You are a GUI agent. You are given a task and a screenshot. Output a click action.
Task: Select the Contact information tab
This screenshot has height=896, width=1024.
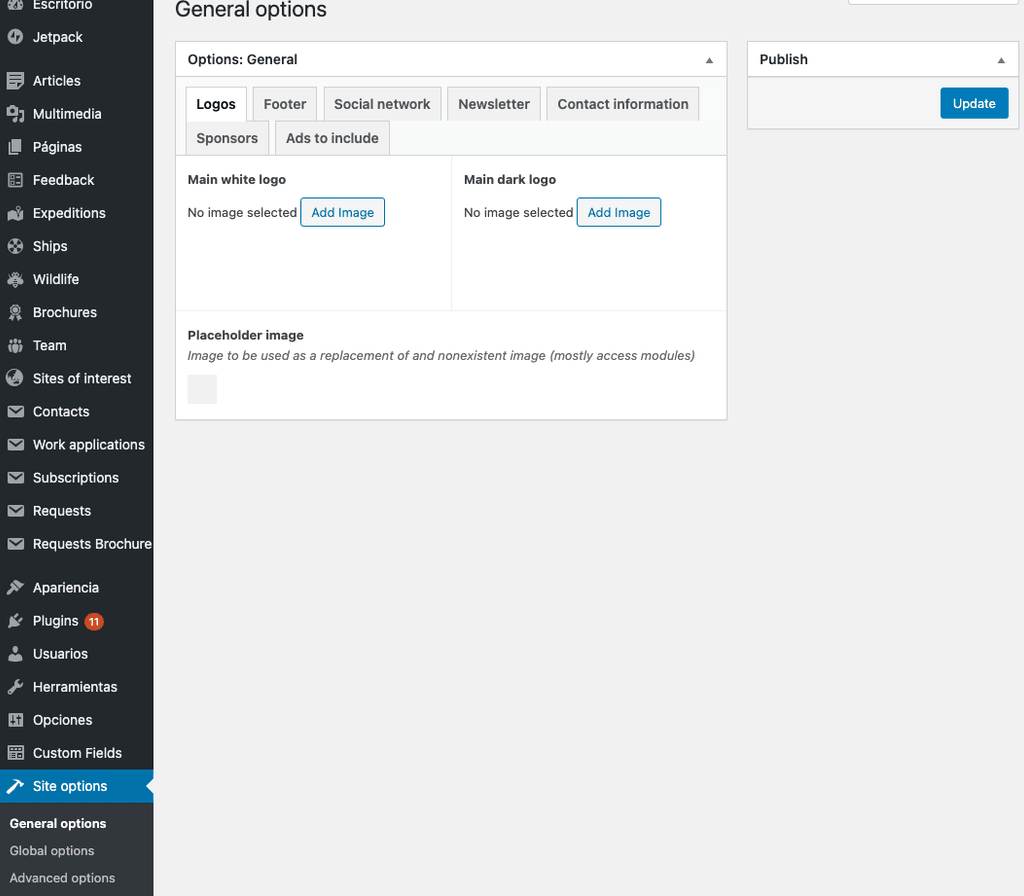(622, 104)
